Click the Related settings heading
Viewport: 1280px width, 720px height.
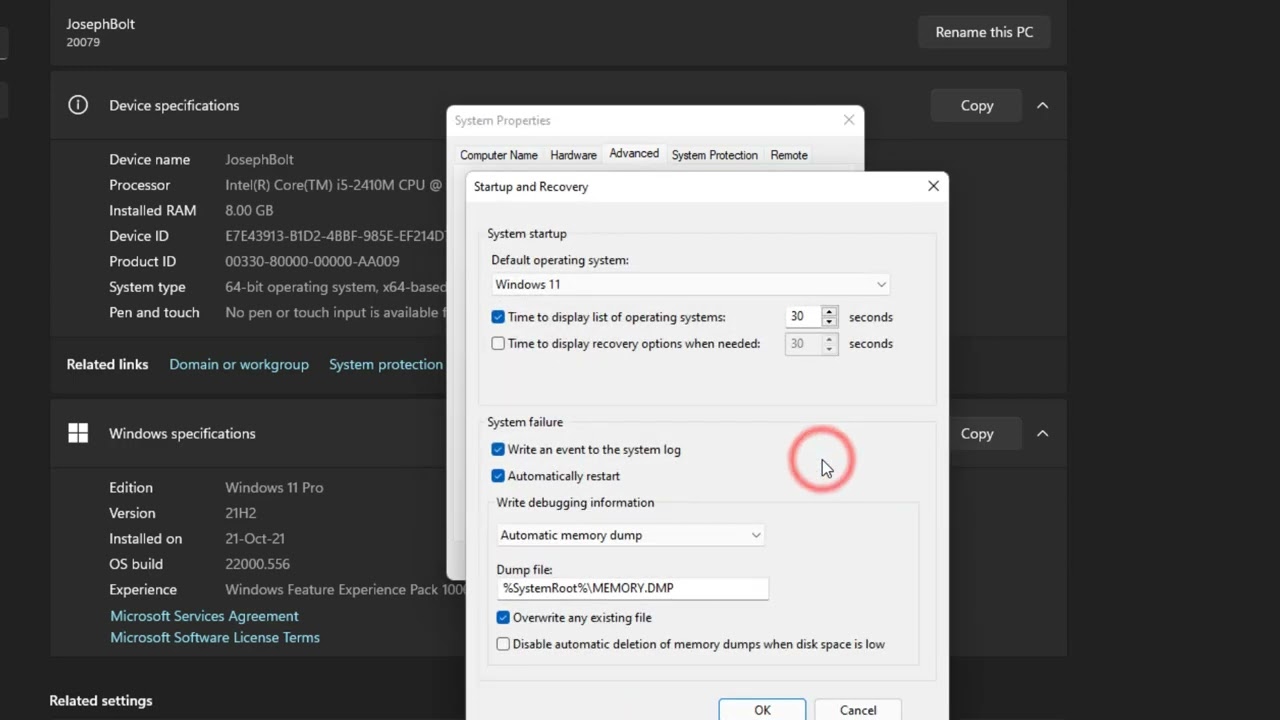click(101, 701)
